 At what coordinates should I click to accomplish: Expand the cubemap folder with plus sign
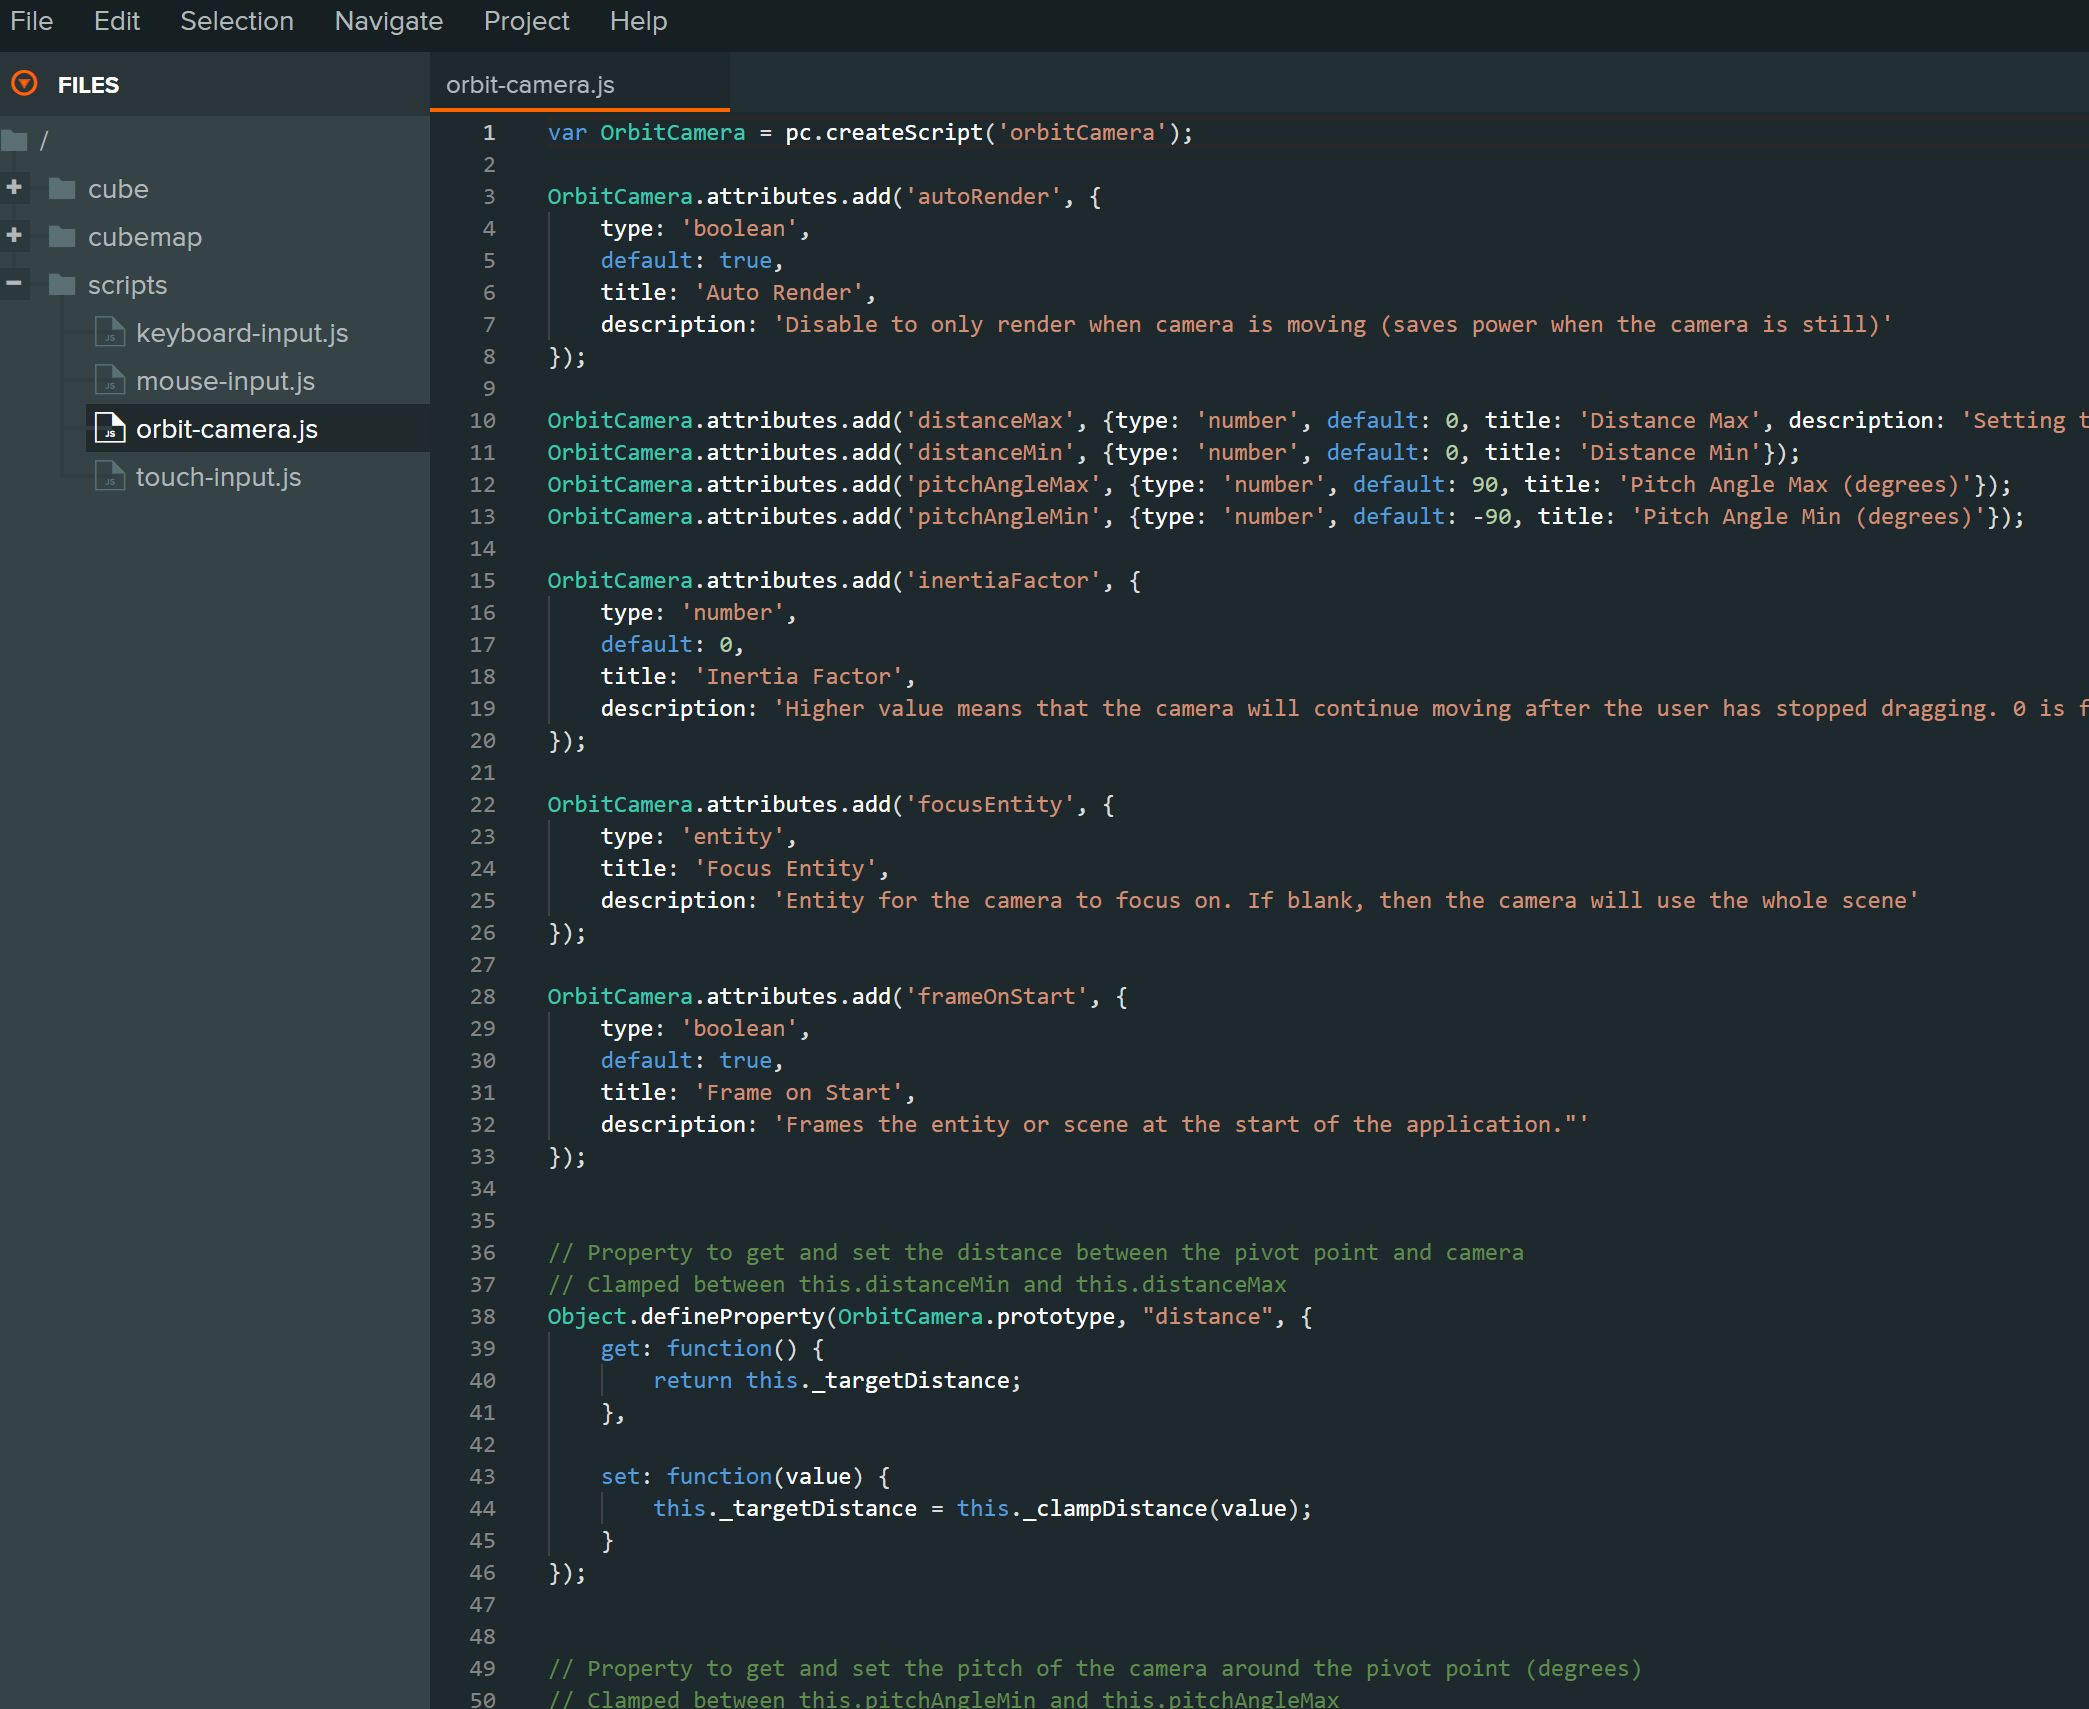point(14,236)
